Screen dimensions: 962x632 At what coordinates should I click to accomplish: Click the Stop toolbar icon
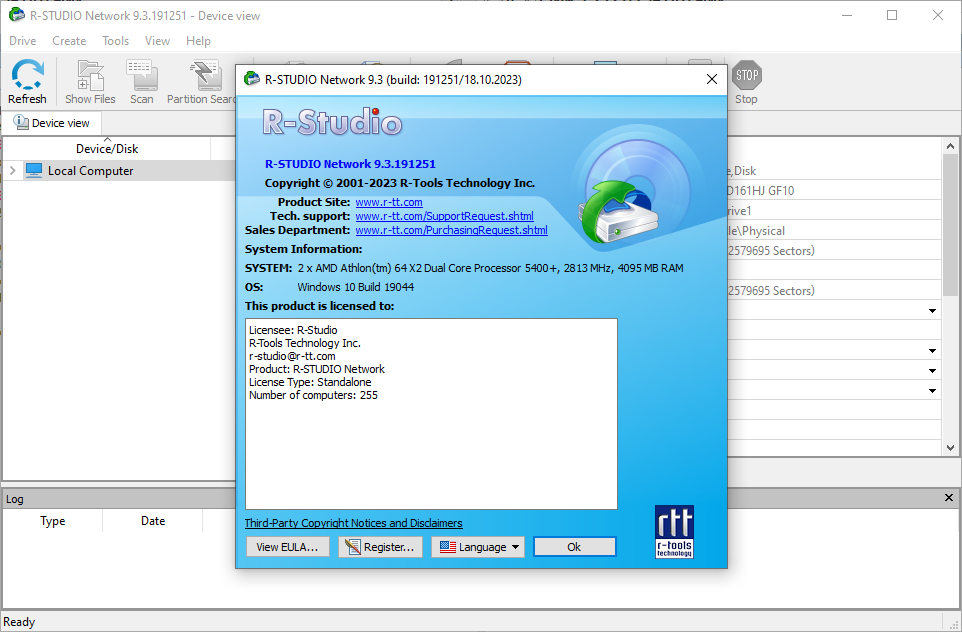pos(747,75)
